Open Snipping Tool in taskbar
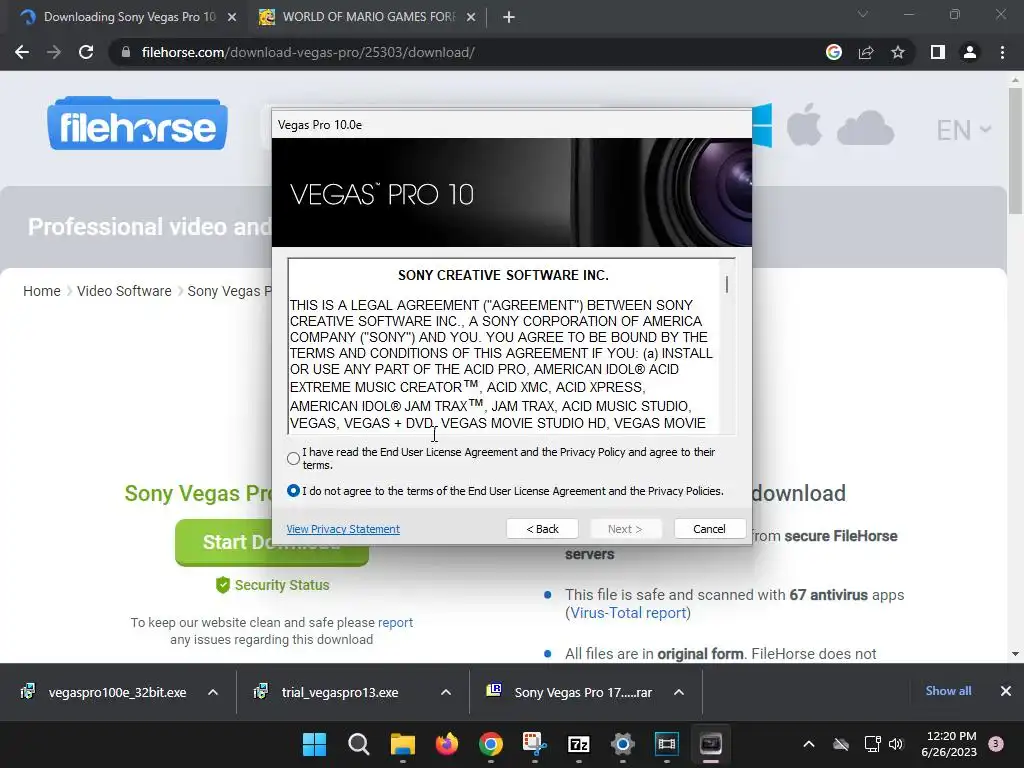 [x=534, y=744]
